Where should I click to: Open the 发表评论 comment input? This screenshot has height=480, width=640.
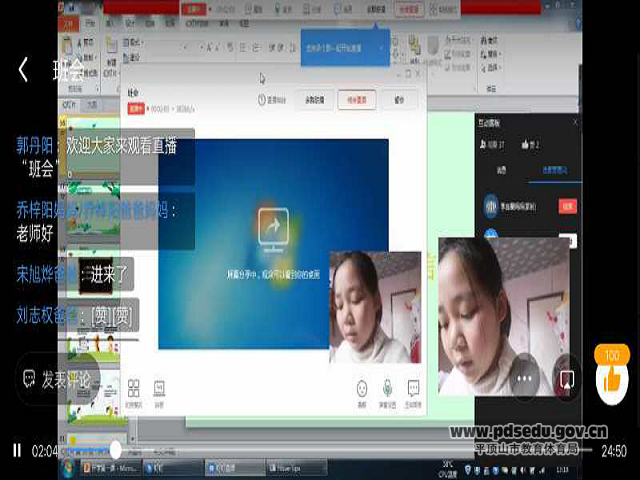58,379
